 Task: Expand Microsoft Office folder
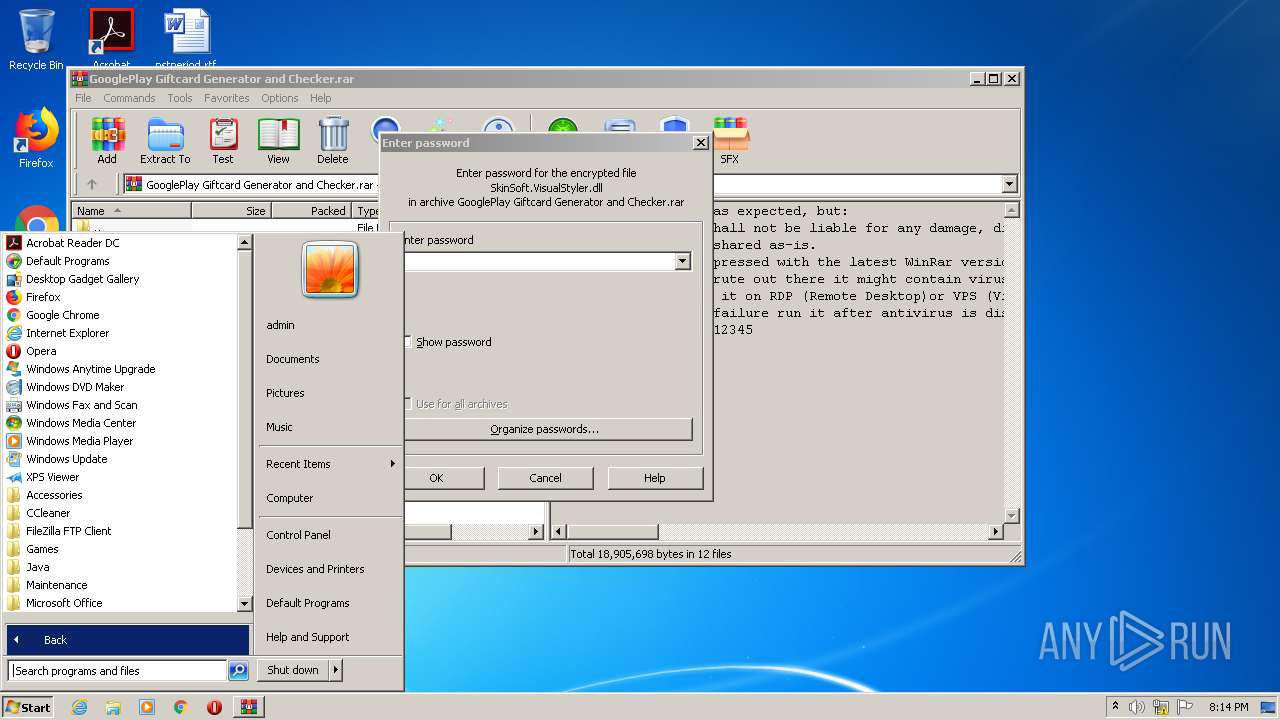[x=64, y=603]
